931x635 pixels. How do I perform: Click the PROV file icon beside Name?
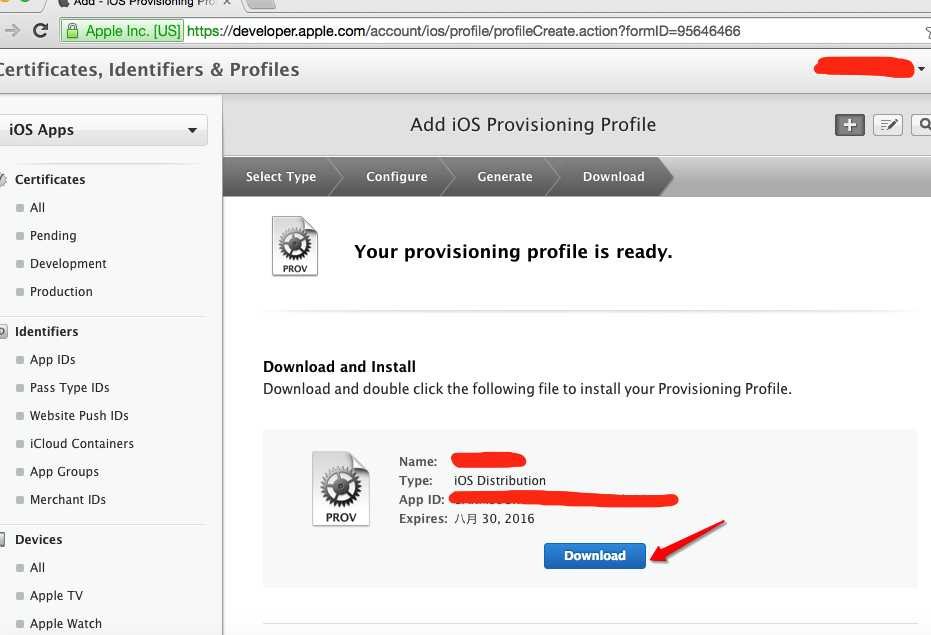tap(341, 488)
